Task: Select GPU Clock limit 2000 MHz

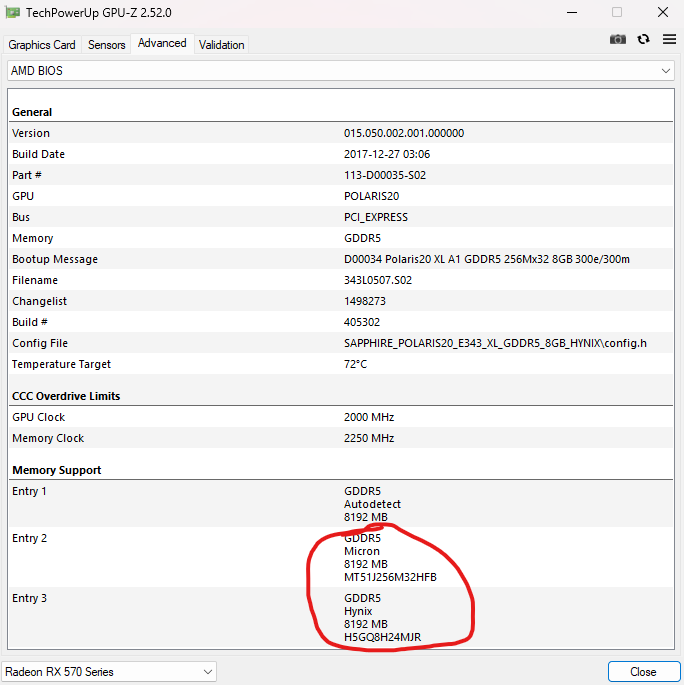Action: [369, 417]
